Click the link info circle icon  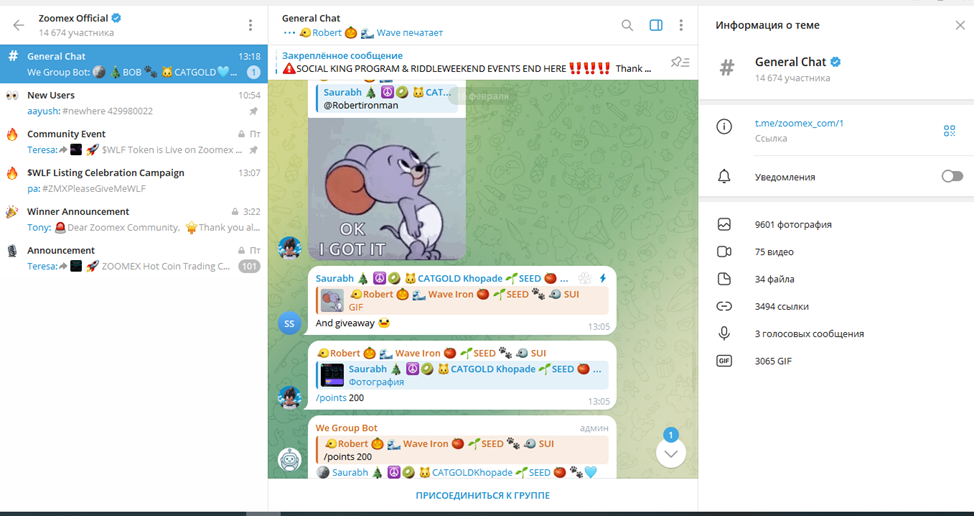click(724, 127)
